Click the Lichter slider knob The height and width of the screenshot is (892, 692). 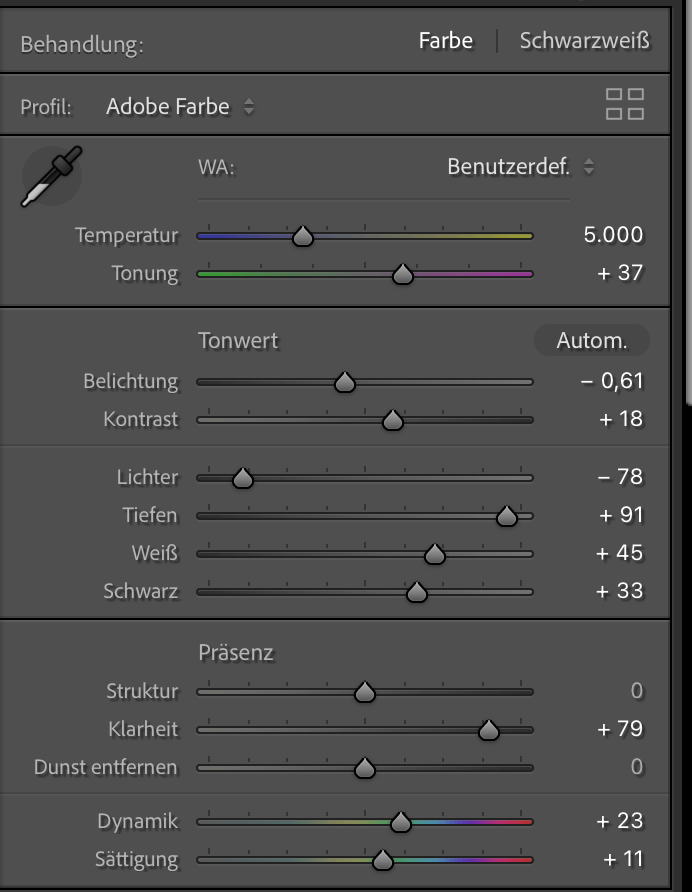(242, 479)
